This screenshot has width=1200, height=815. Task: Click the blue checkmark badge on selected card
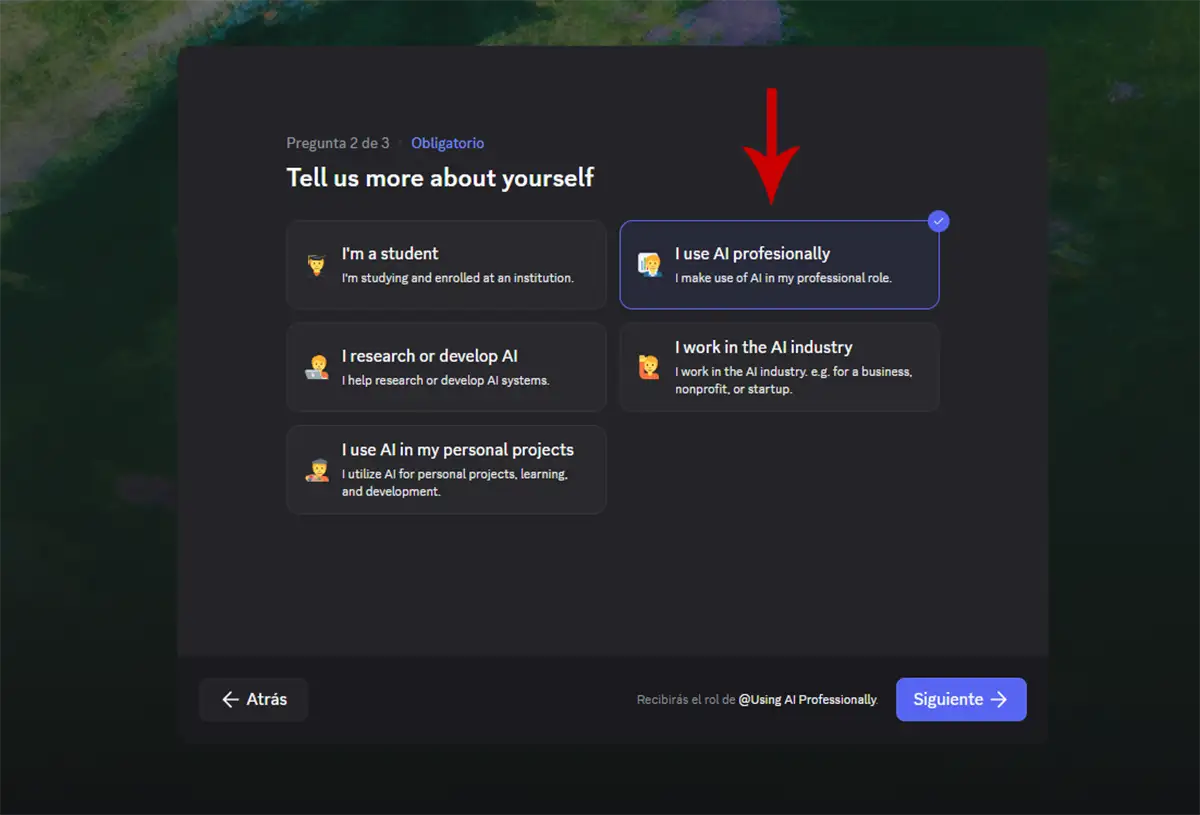tap(938, 221)
